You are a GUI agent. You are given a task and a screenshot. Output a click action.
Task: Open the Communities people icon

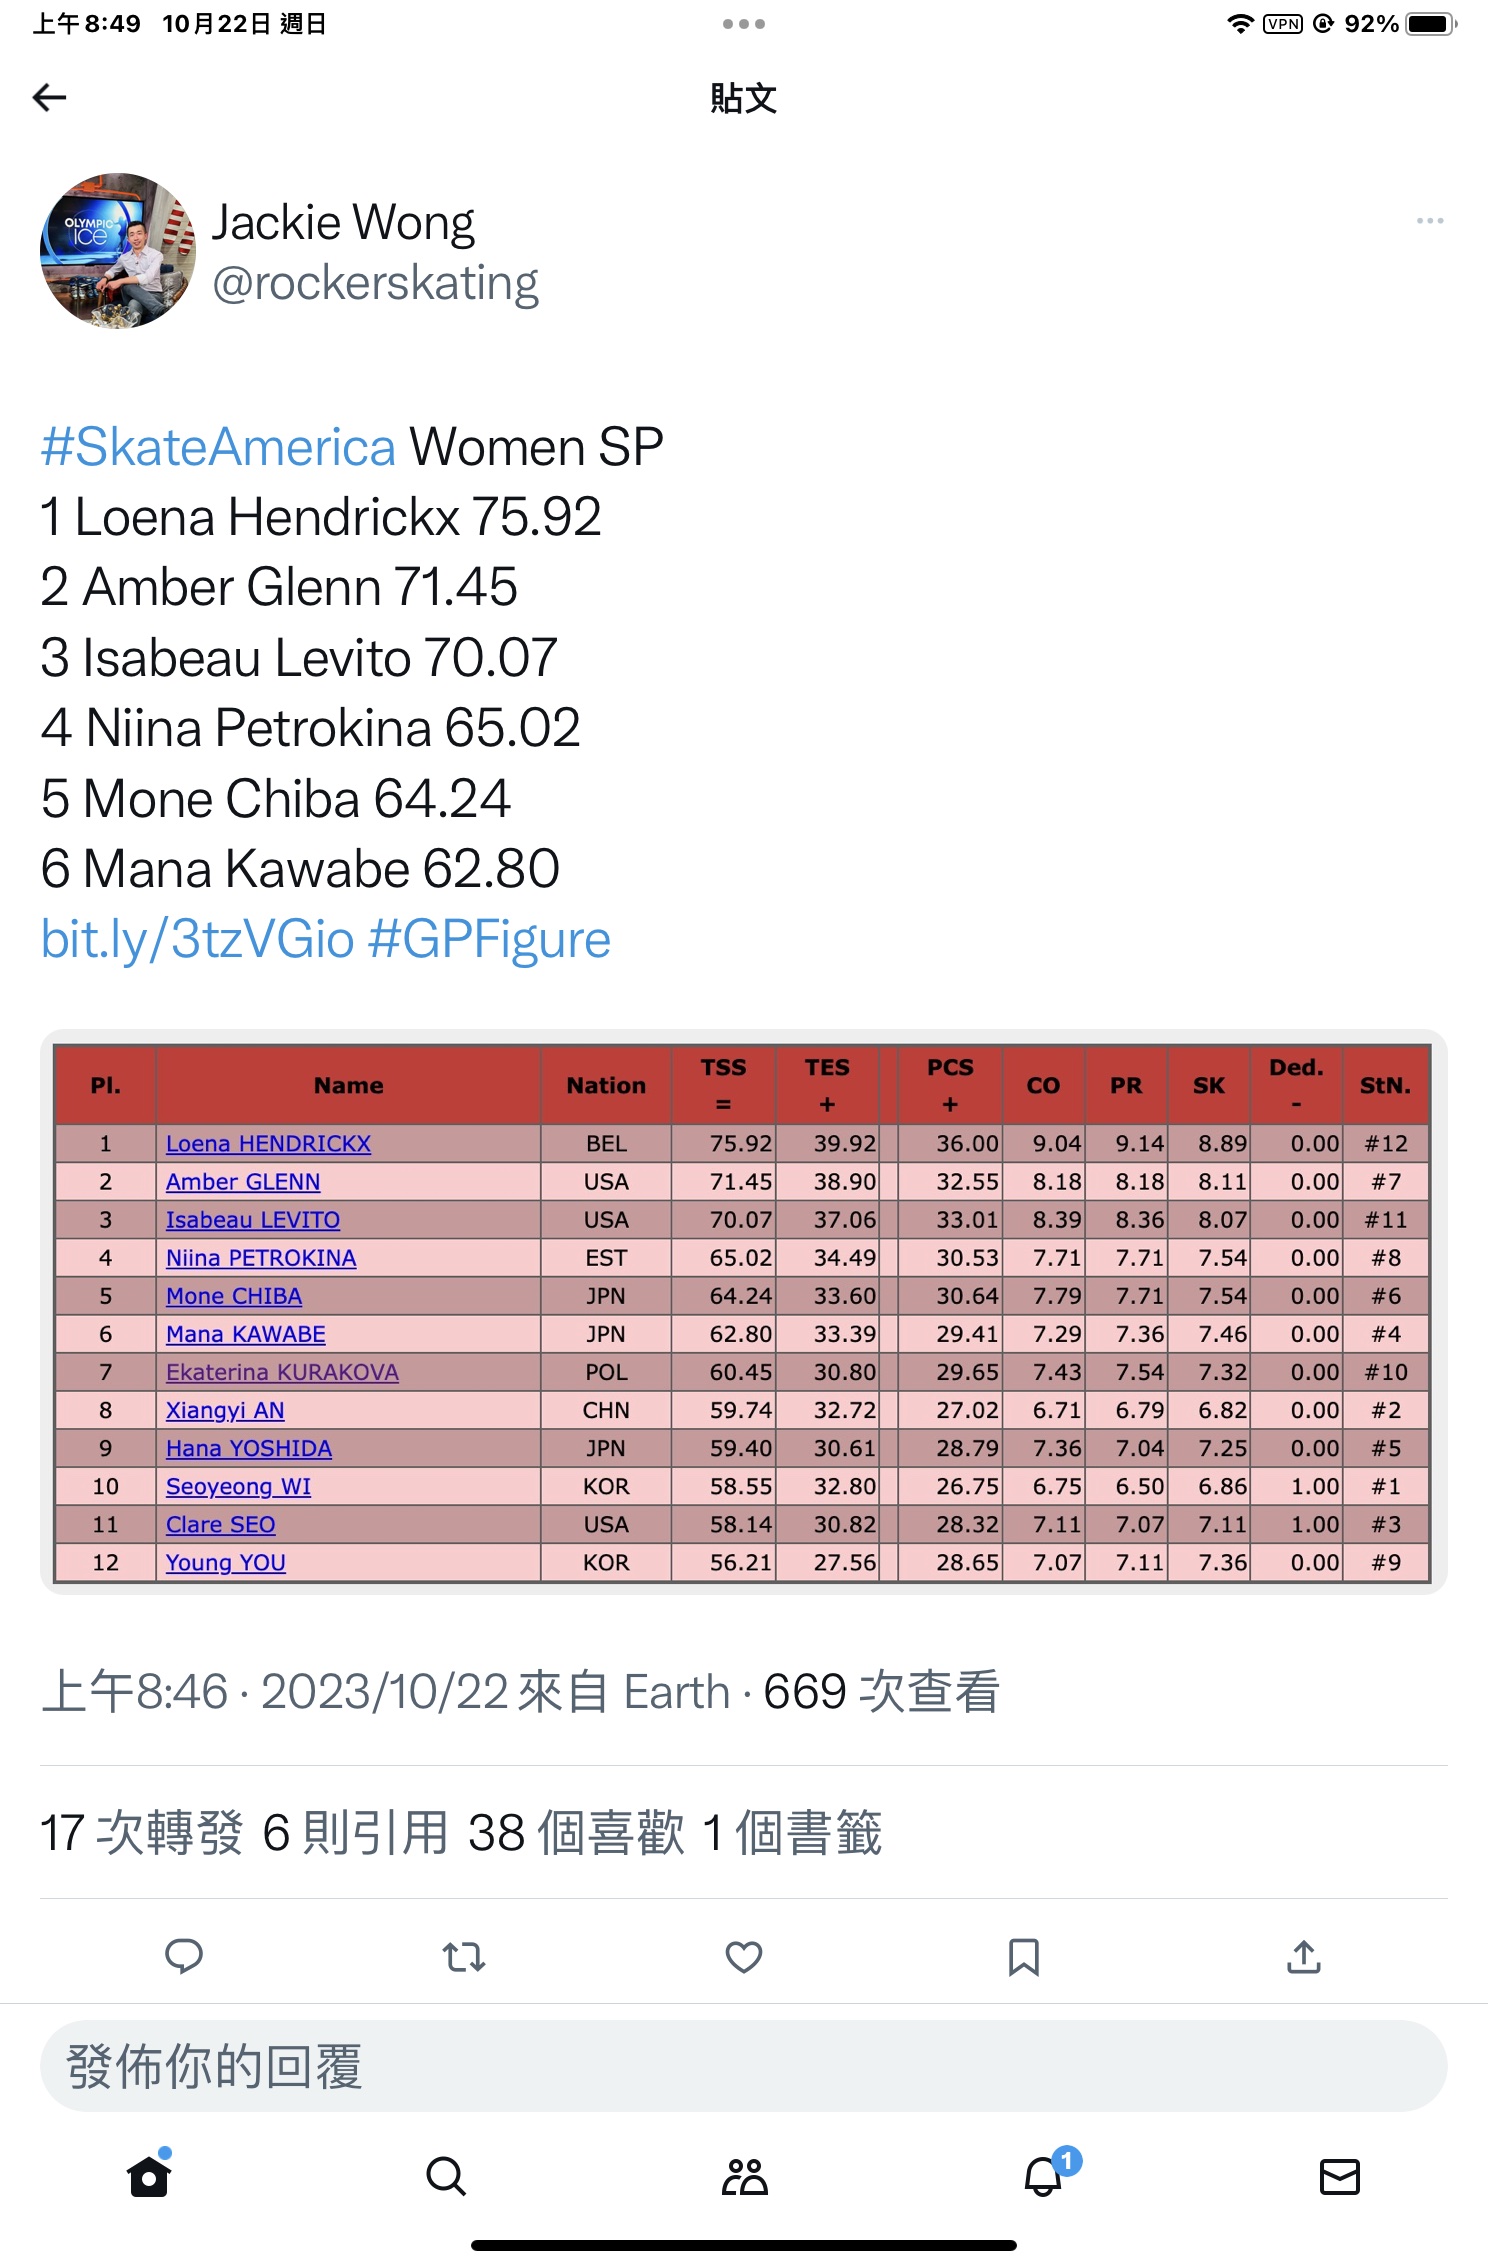(744, 2176)
